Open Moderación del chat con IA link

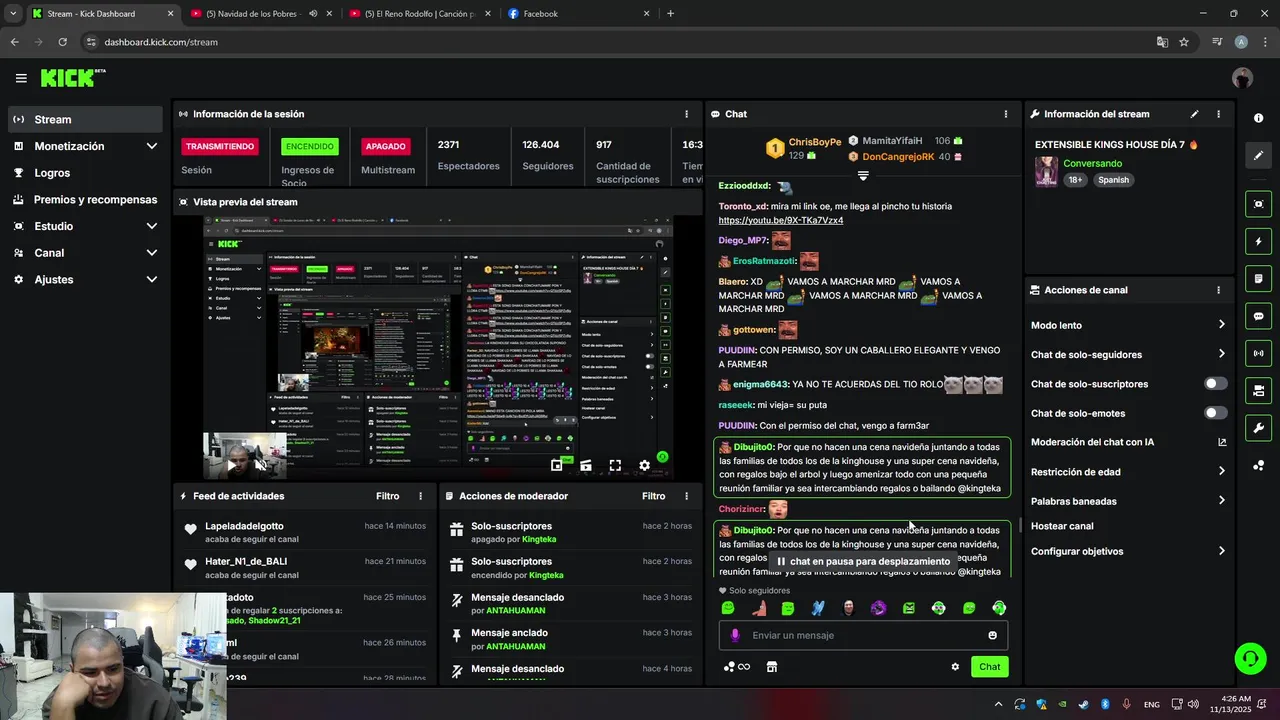coord(1128,442)
